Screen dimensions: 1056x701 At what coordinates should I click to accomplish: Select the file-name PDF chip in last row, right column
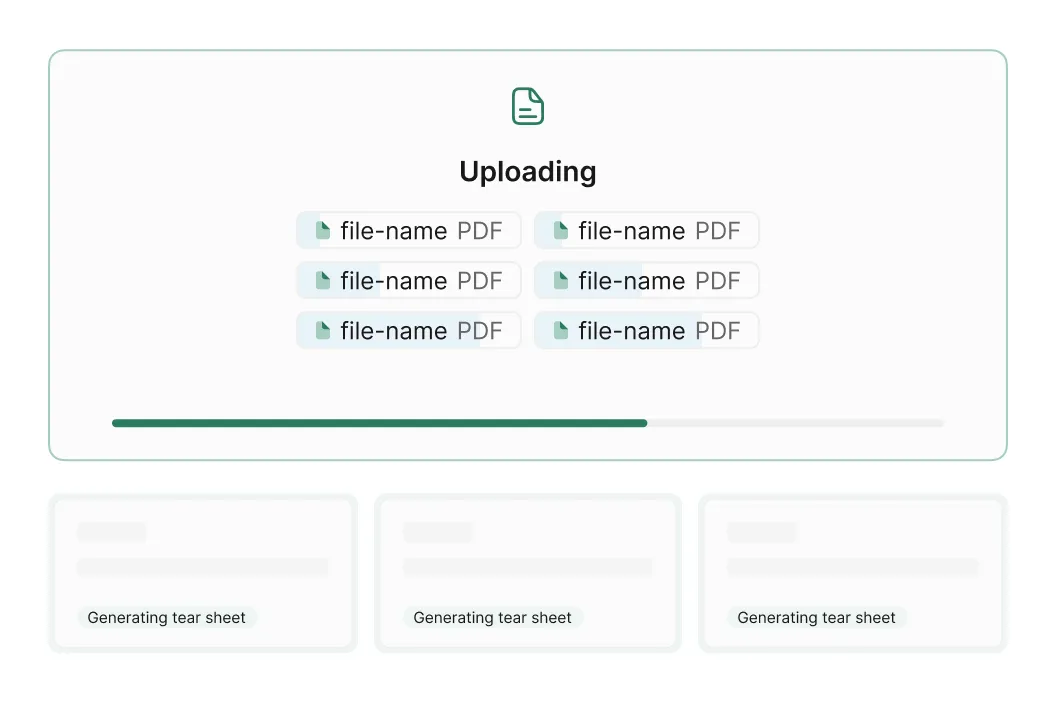[647, 331]
